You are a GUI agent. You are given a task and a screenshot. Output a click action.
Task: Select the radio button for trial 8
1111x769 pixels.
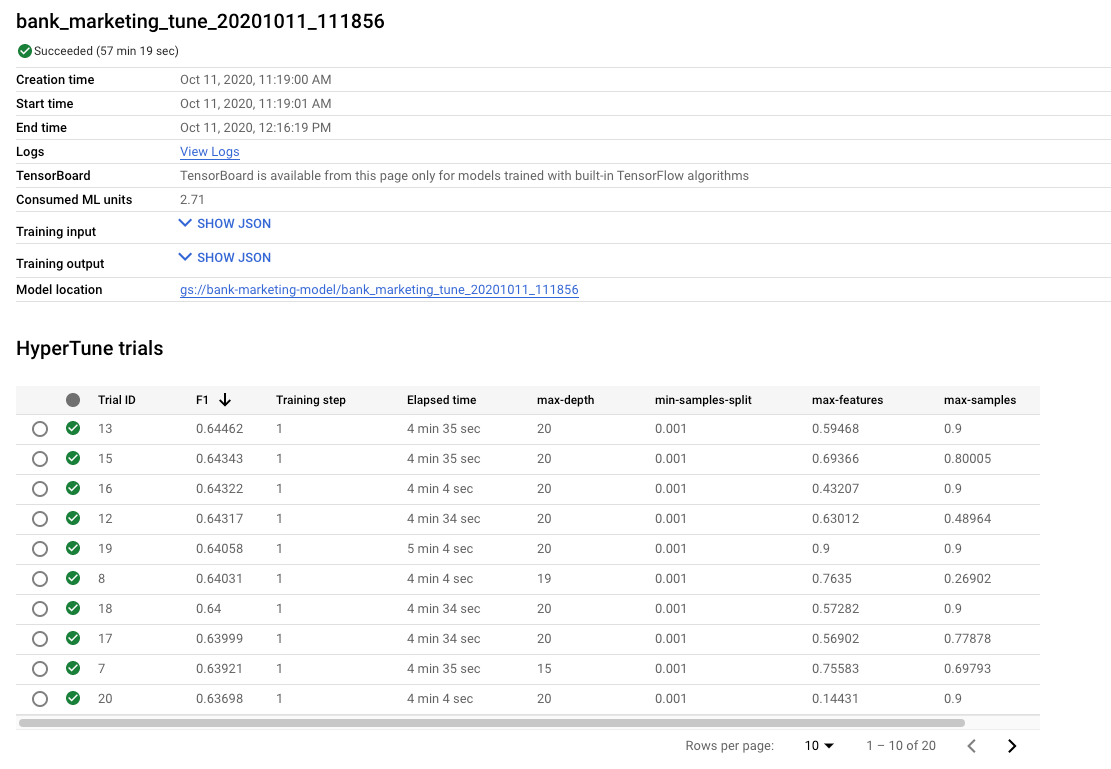(x=40, y=579)
